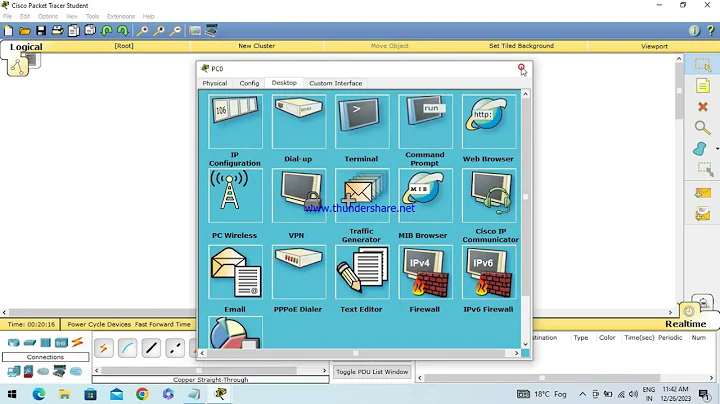
Task: Select the Inspect magnifier tool
Action: pyautogui.click(x=702, y=128)
